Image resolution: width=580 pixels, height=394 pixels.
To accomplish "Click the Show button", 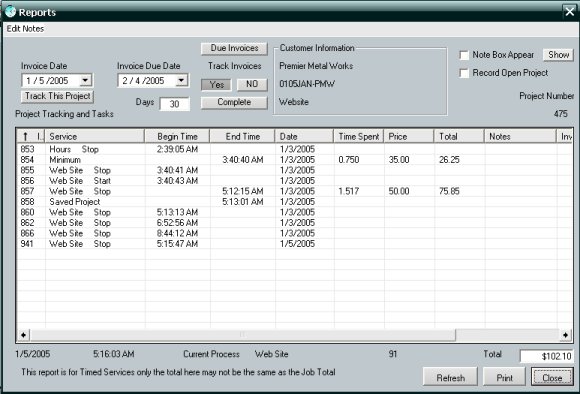I will [558, 55].
